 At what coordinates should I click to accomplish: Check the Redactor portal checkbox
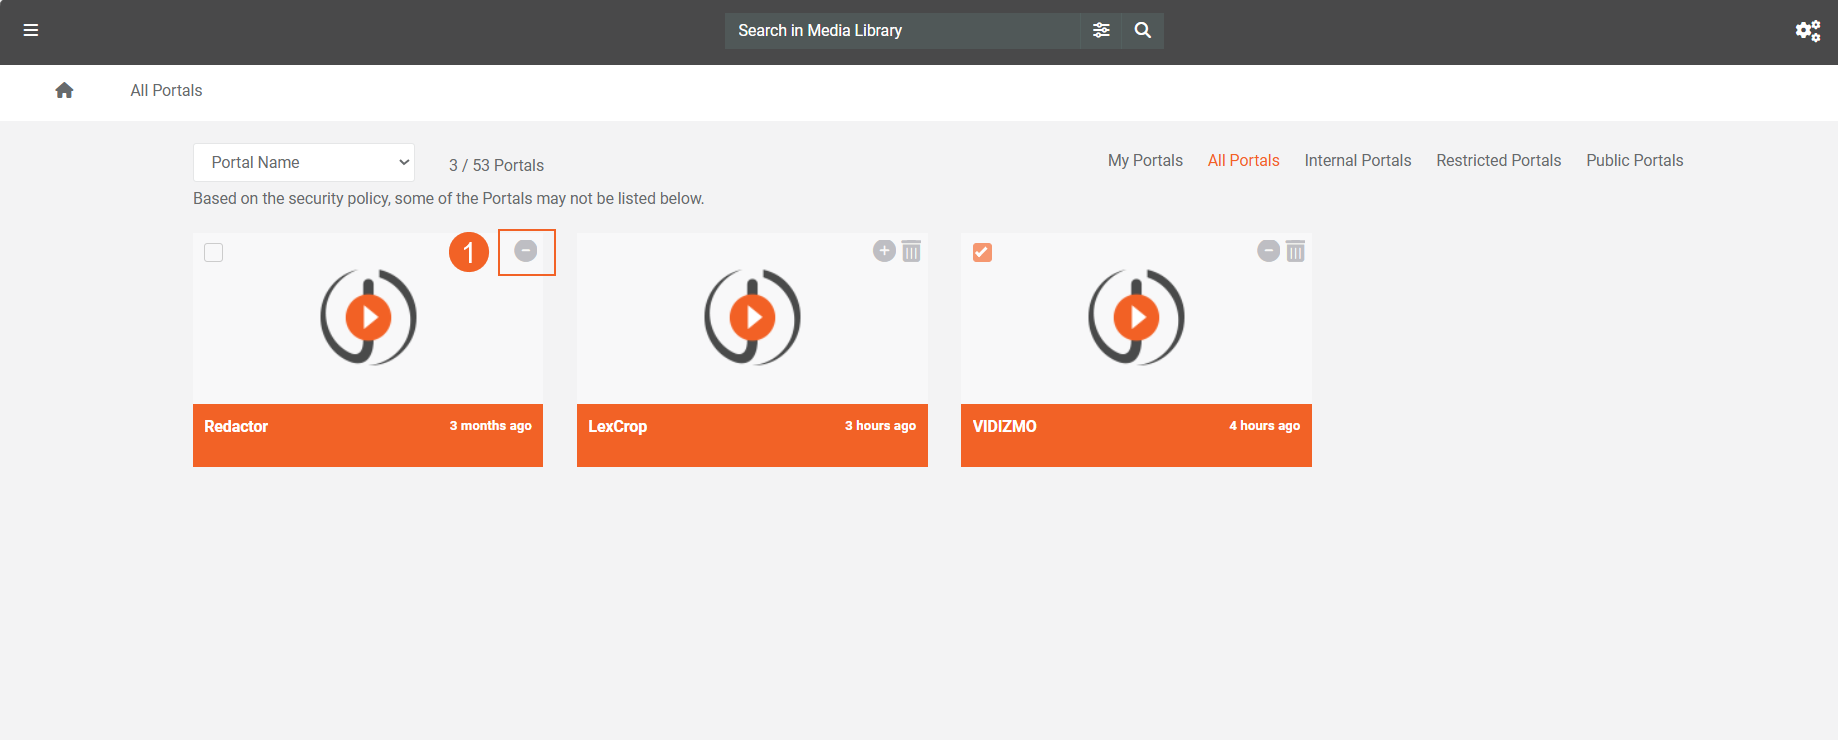click(x=214, y=253)
